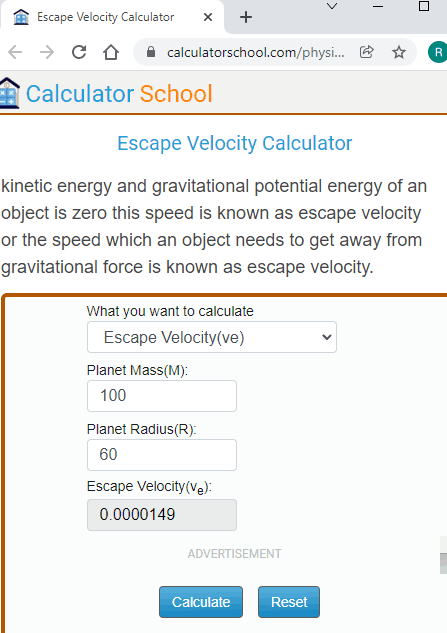The image size is (447, 633).
Task: Share this page via share icon
Action: (367, 52)
